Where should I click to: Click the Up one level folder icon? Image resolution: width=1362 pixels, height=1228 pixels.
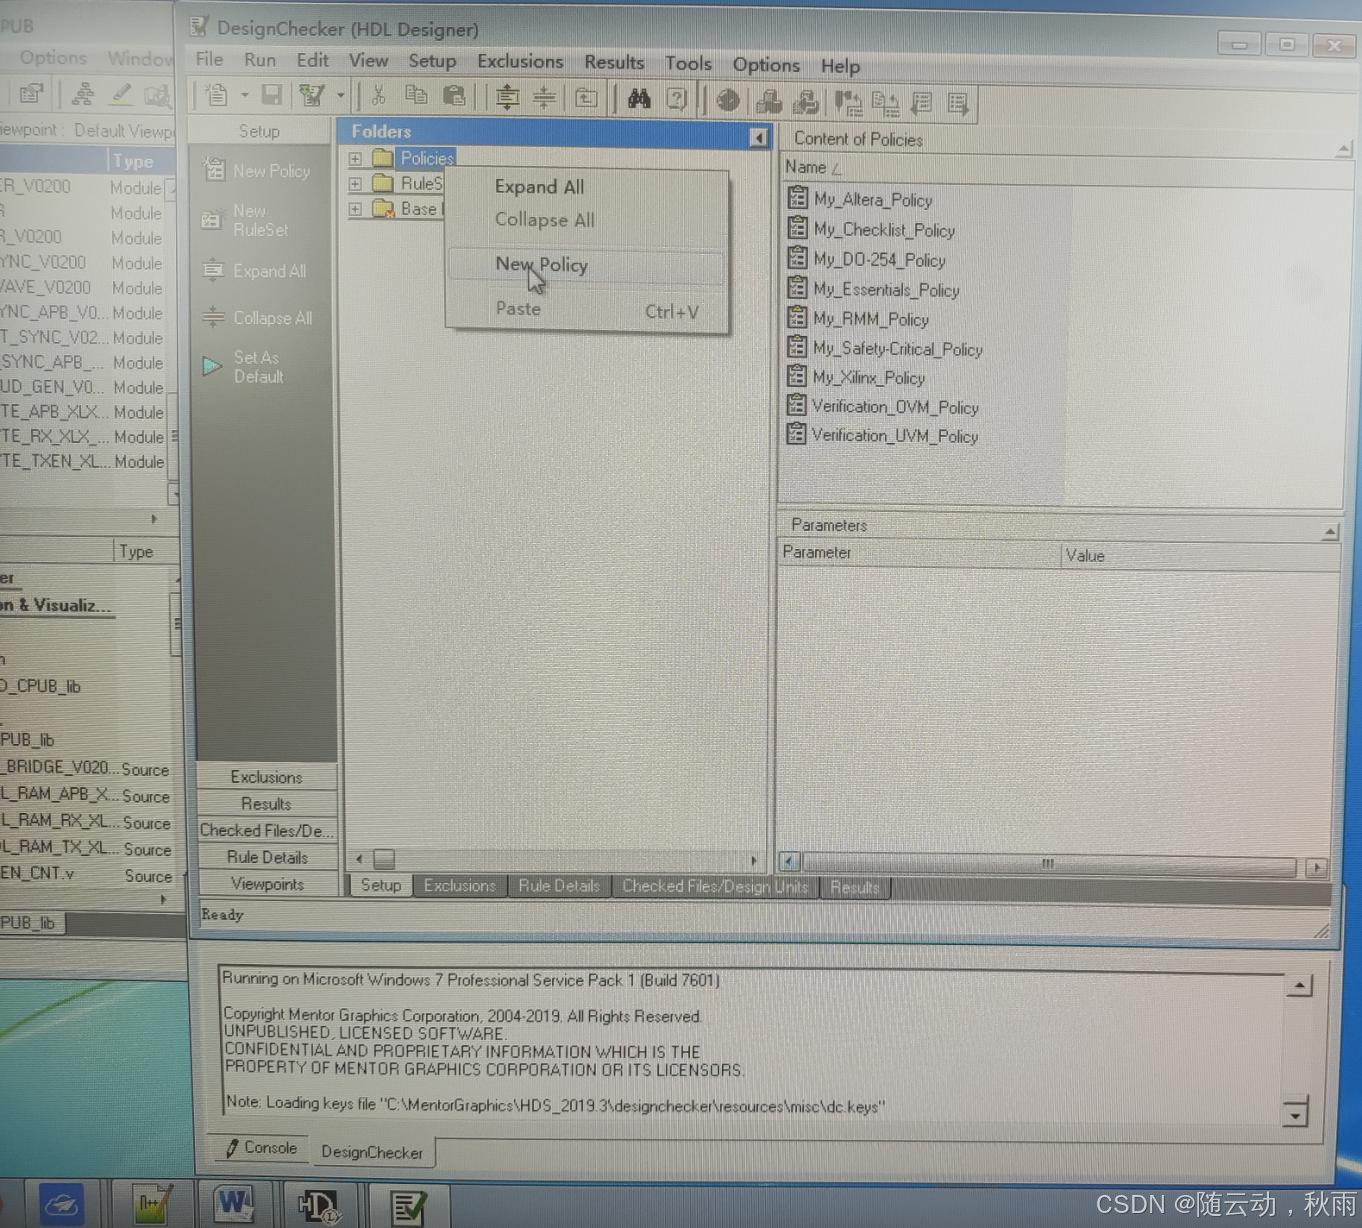coord(586,98)
